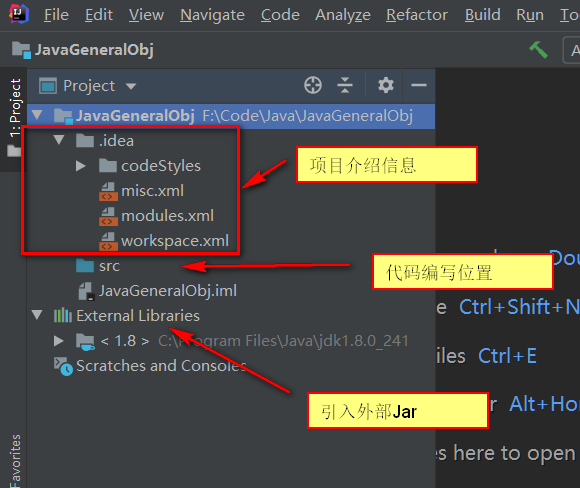This screenshot has height=488, width=580.
Task: Open the View menu
Action: click(146, 15)
